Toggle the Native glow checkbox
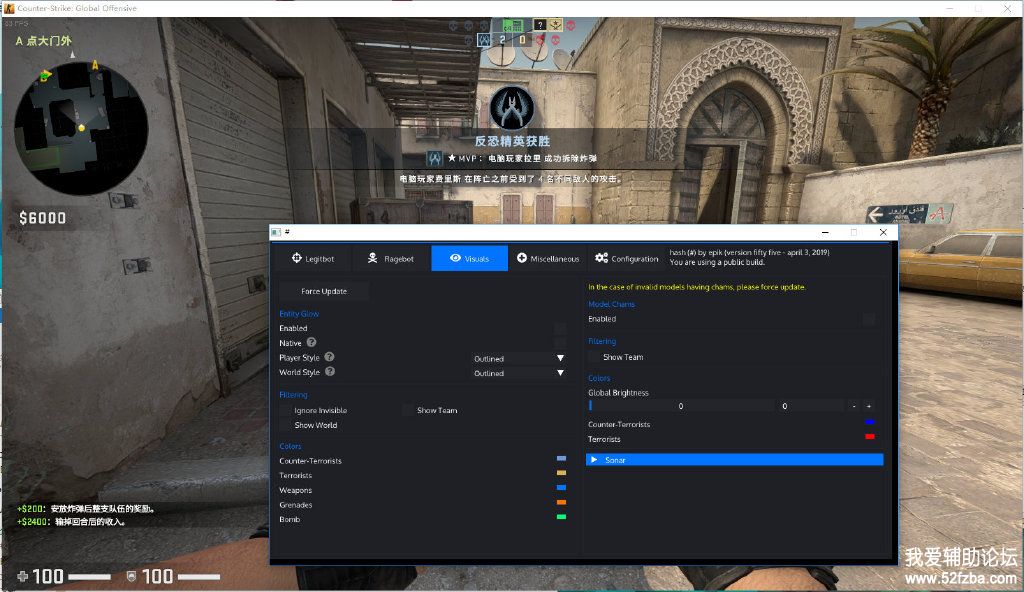This screenshot has width=1024, height=592. (x=560, y=342)
